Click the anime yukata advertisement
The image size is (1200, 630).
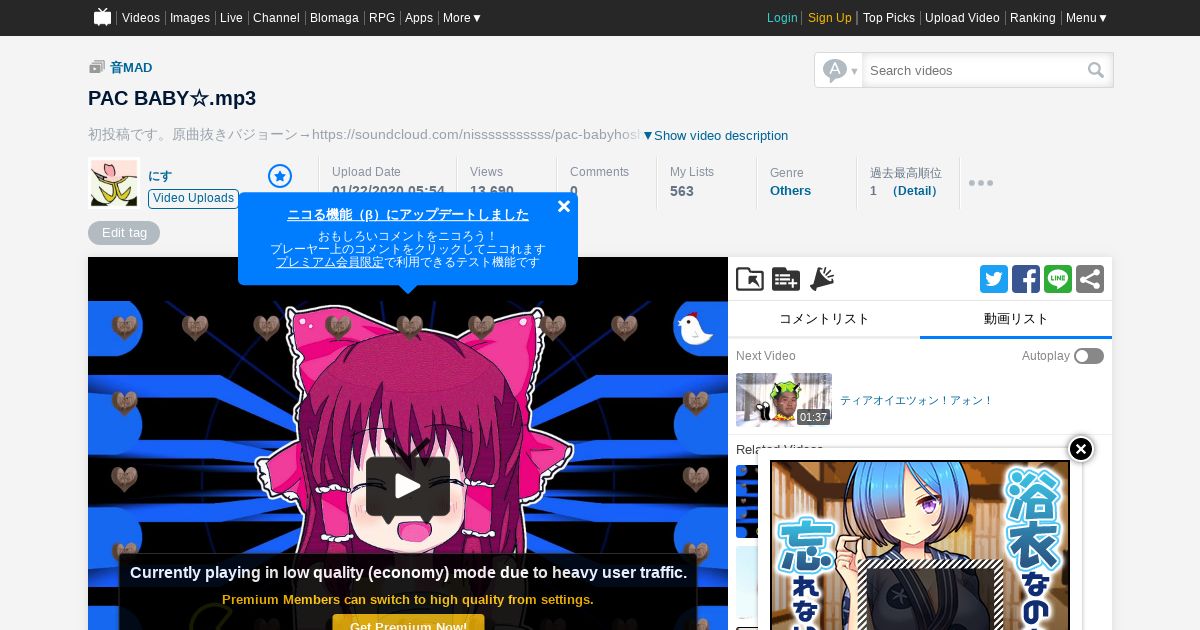point(920,545)
